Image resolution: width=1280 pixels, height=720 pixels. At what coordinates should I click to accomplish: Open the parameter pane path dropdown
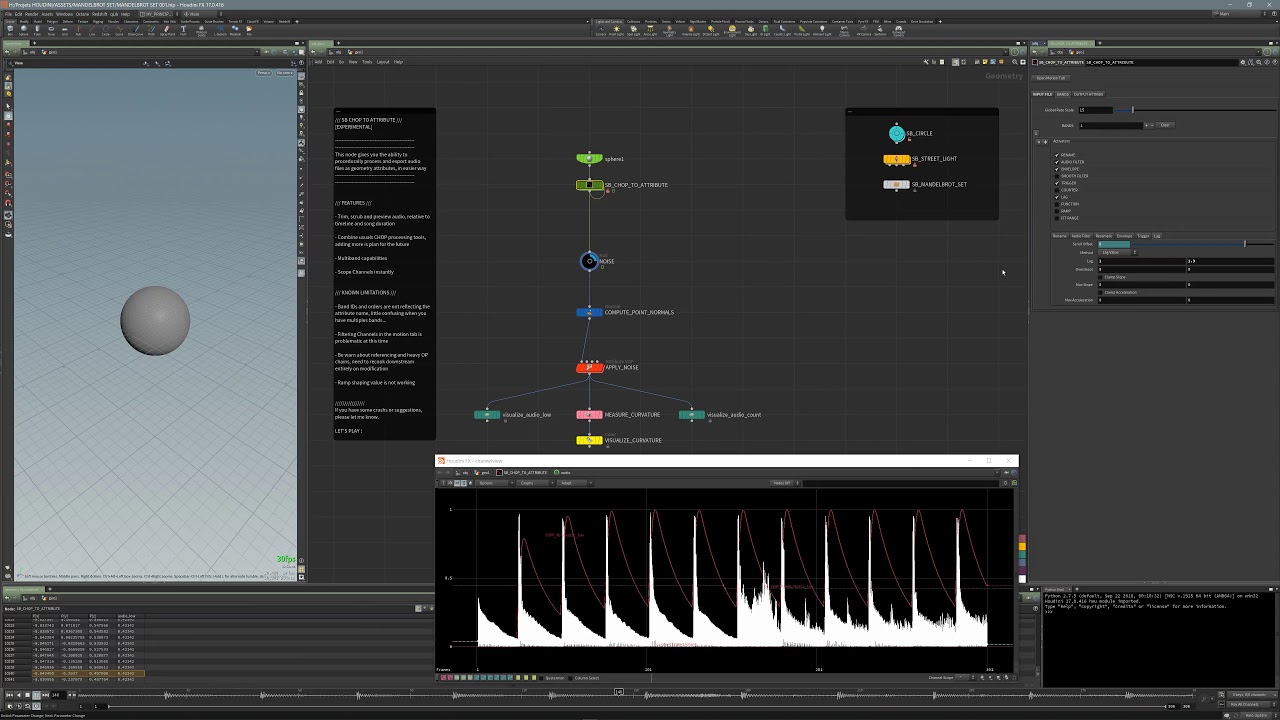tap(1259, 52)
